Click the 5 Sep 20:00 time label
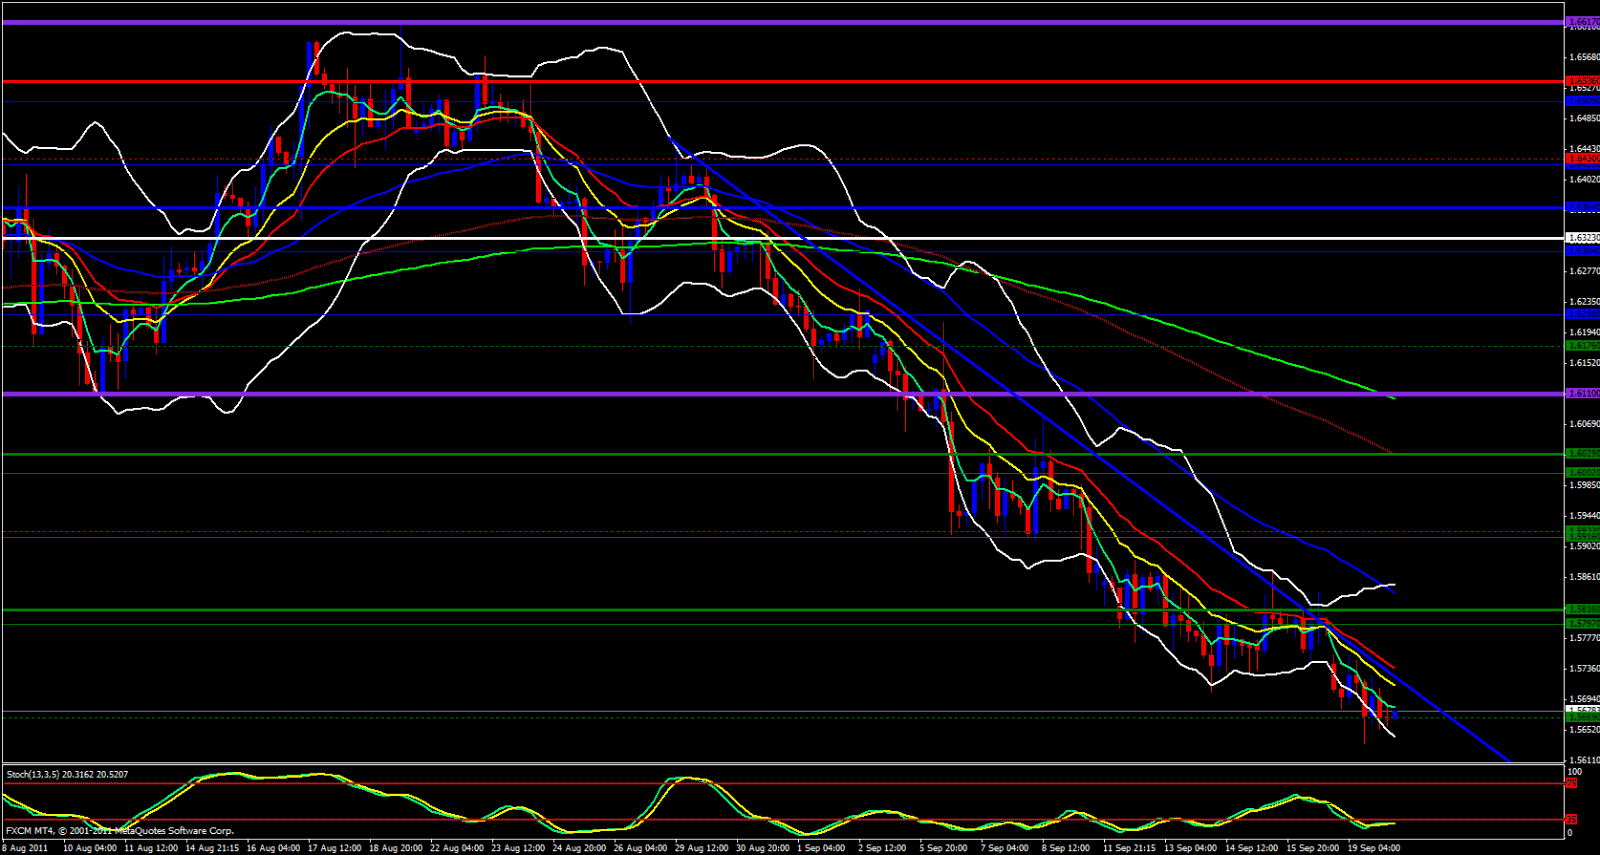This screenshot has width=1600, height=855. (x=942, y=848)
